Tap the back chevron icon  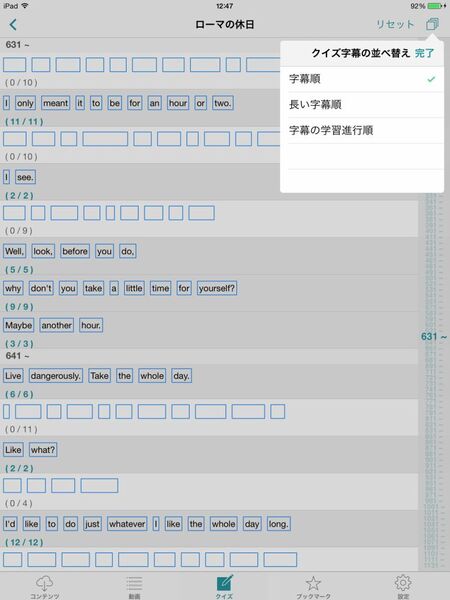pos(13,25)
